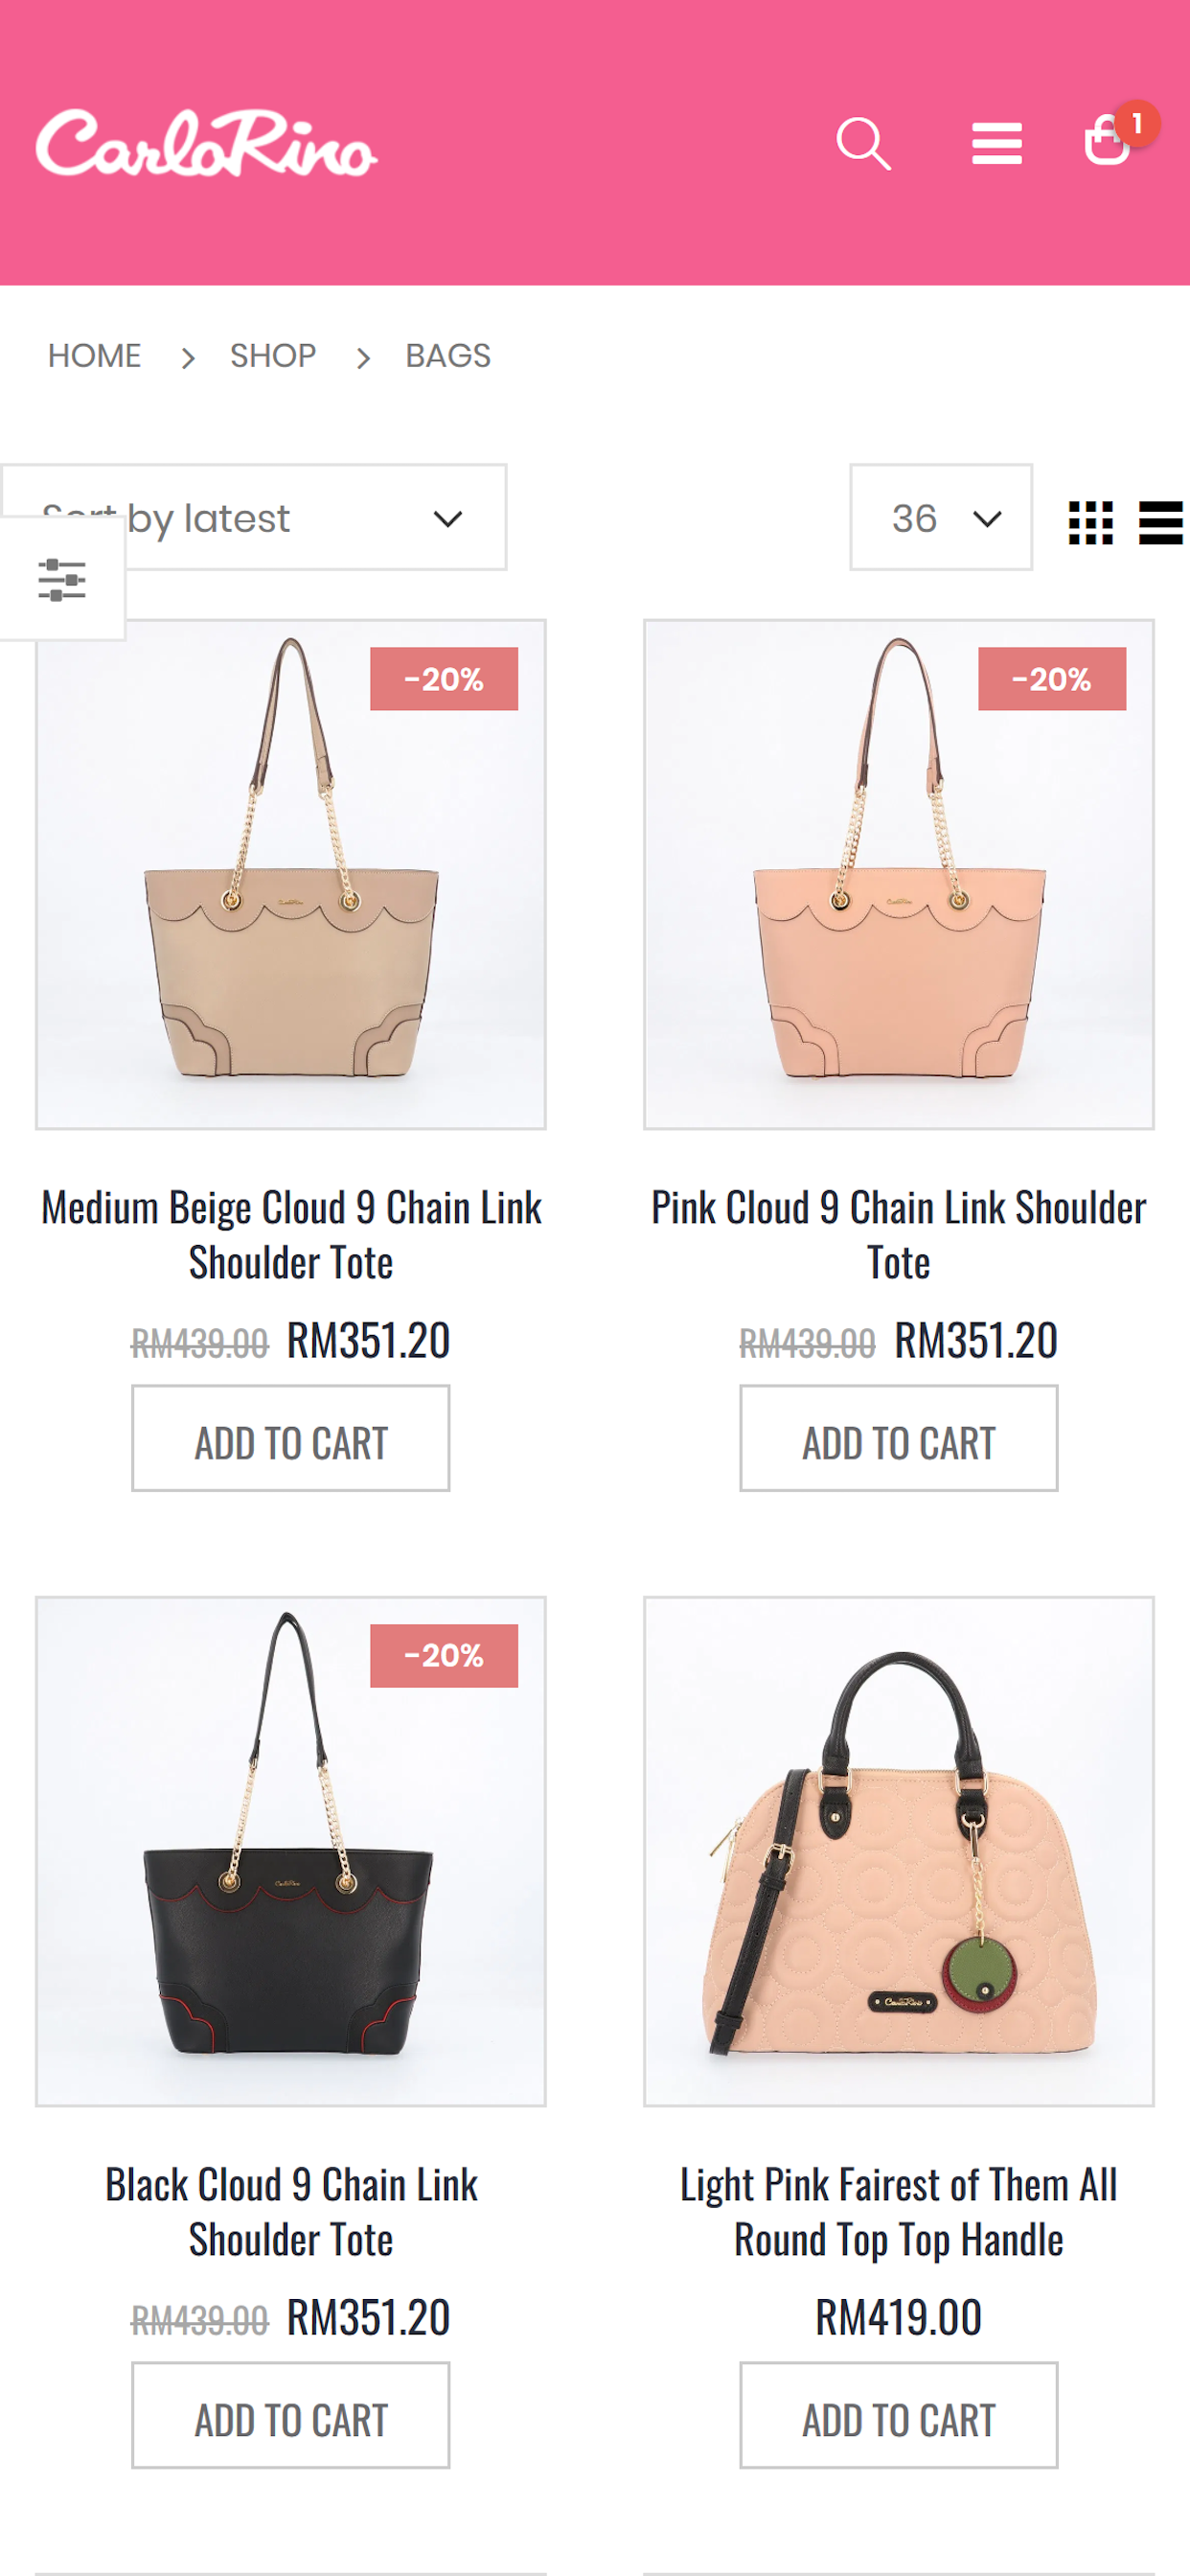Image resolution: width=1190 pixels, height=2576 pixels.
Task: Open the 36 items per page dropdown
Action: [x=940, y=517]
